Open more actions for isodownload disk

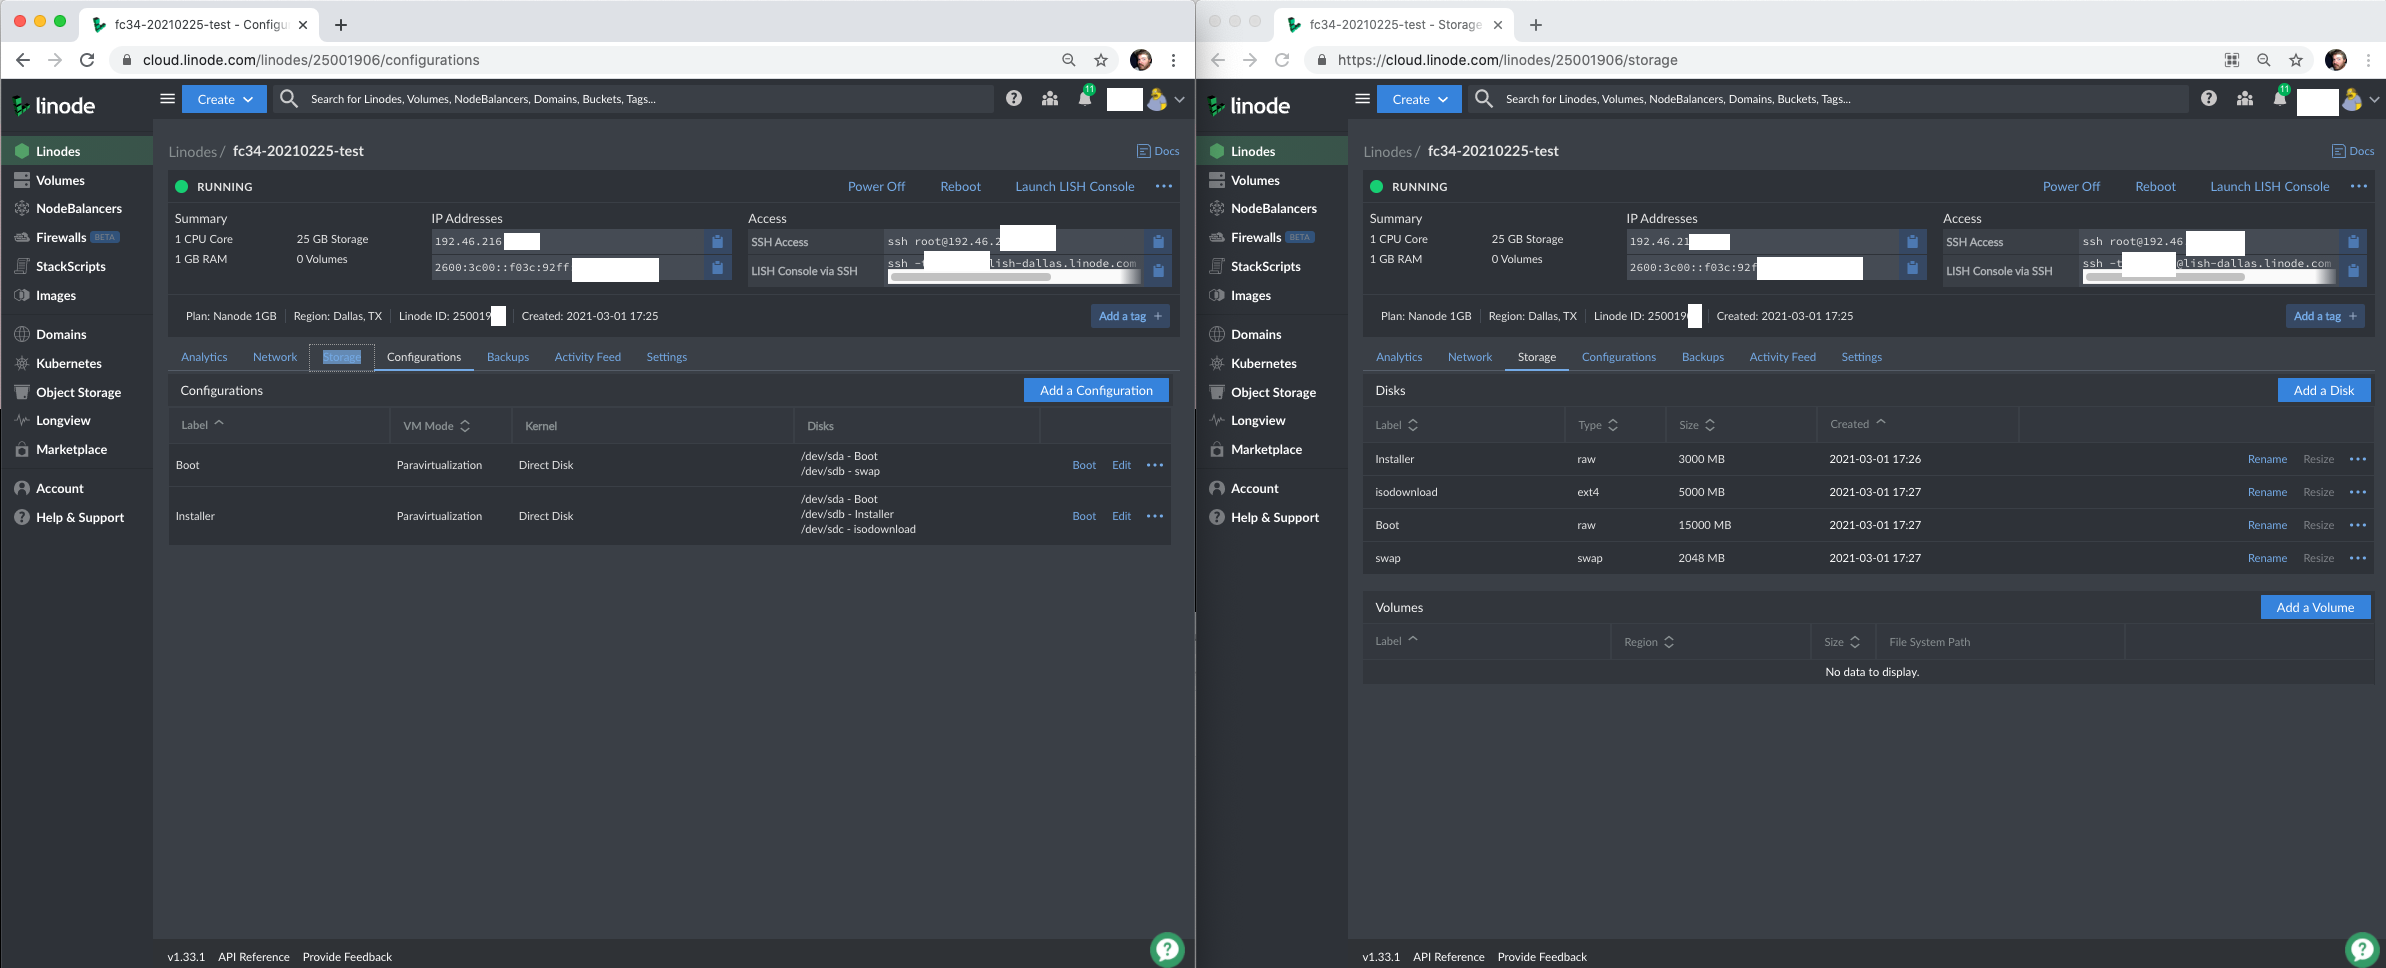coord(2358,492)
